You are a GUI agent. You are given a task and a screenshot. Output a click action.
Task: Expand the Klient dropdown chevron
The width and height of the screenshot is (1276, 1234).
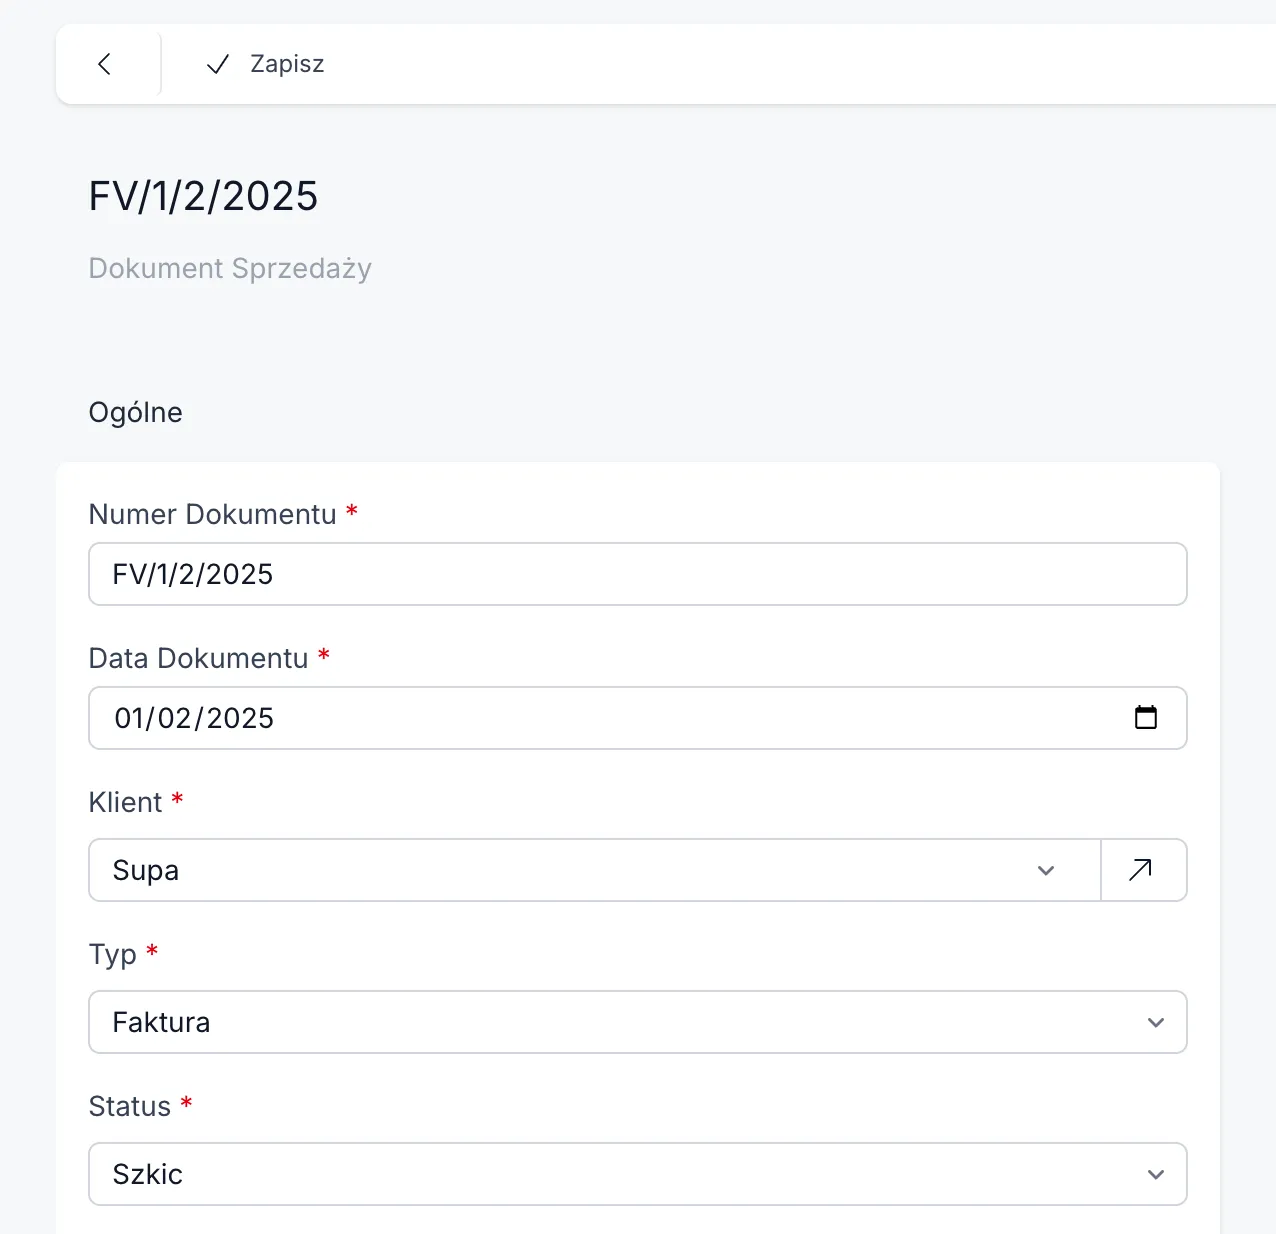1046,870
